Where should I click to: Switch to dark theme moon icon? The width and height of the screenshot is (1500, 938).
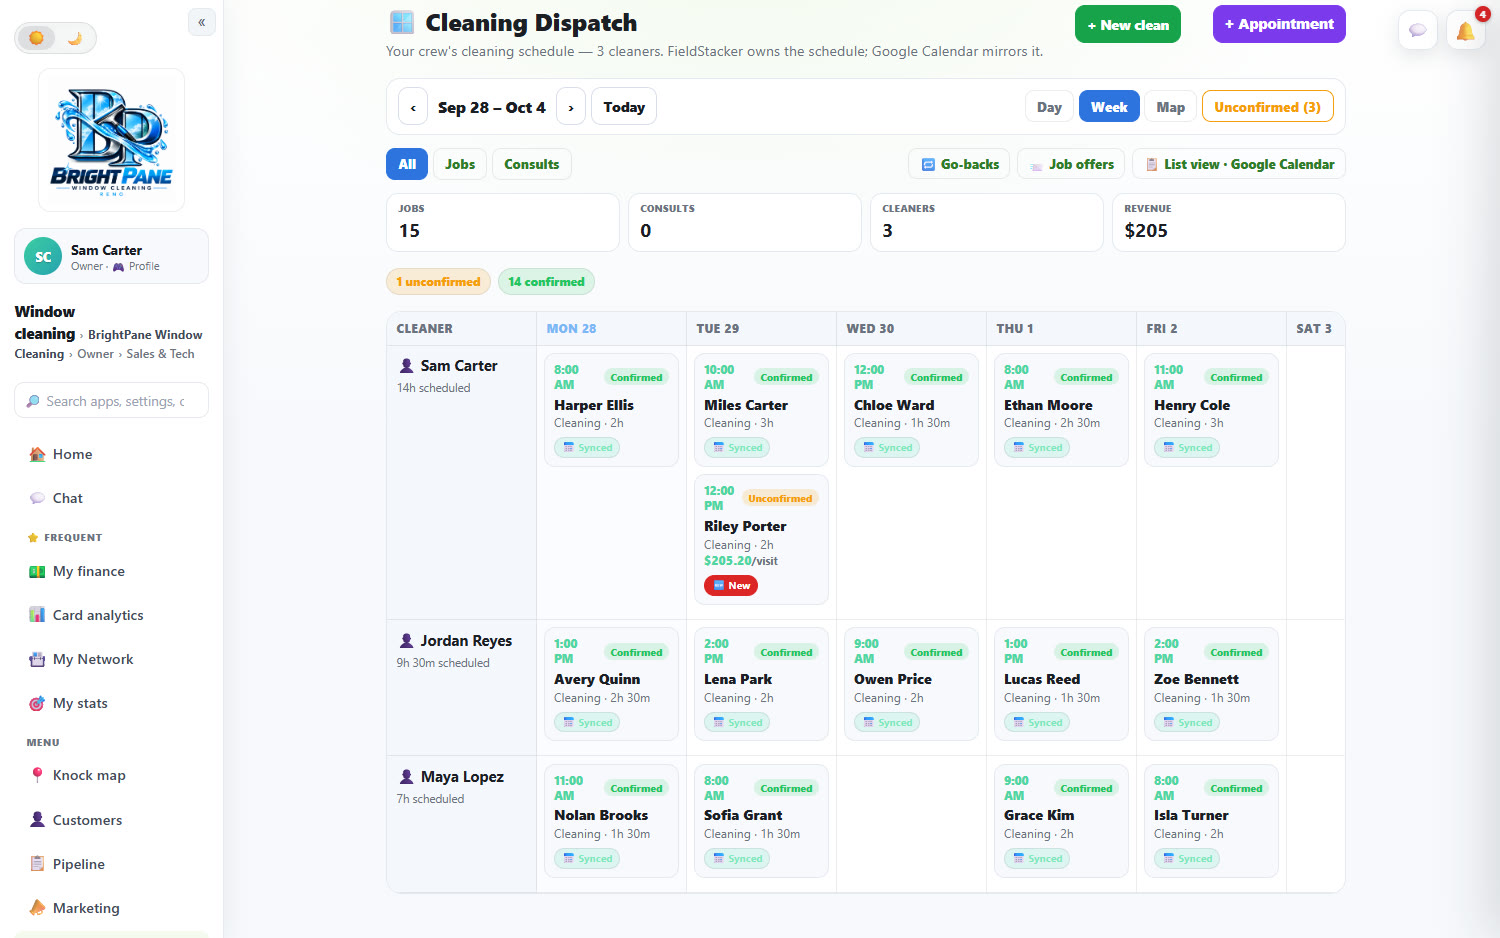[74, 38]
